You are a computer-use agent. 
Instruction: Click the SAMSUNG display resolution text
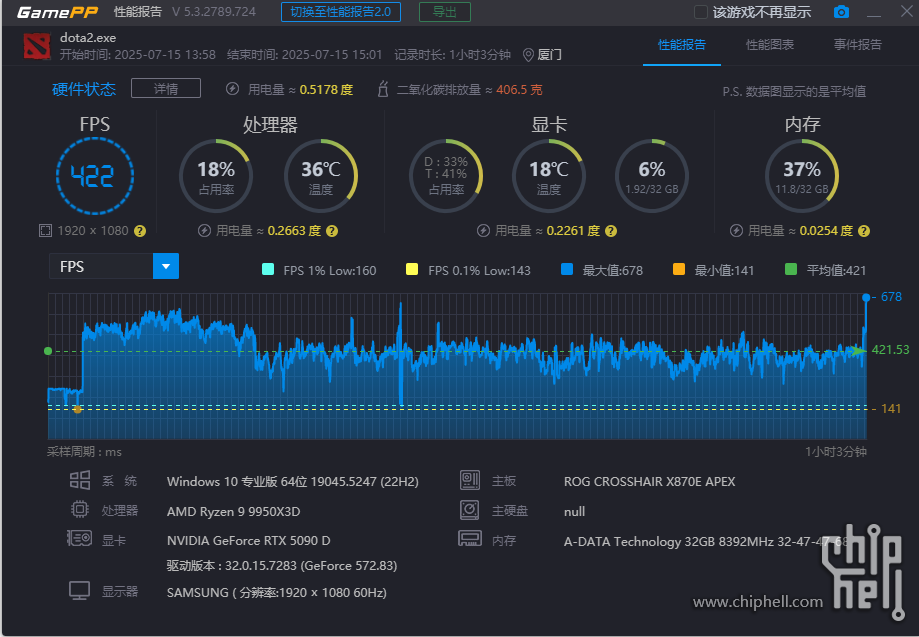pos(277,592)
